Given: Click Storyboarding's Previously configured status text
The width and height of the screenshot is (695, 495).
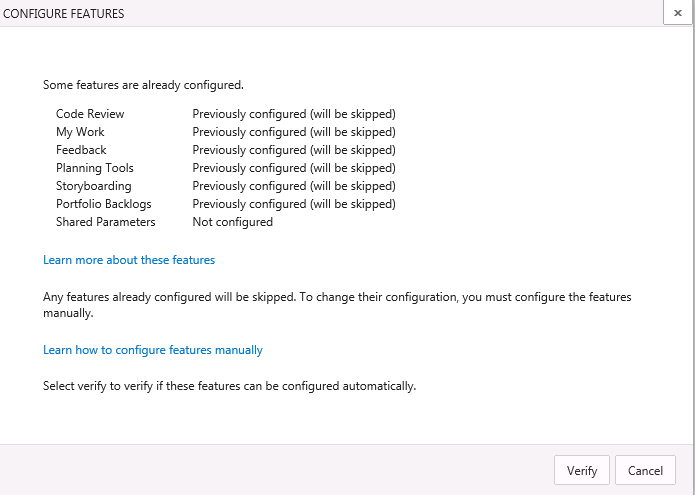Looking at the screenshot, I should pos(294,186).
